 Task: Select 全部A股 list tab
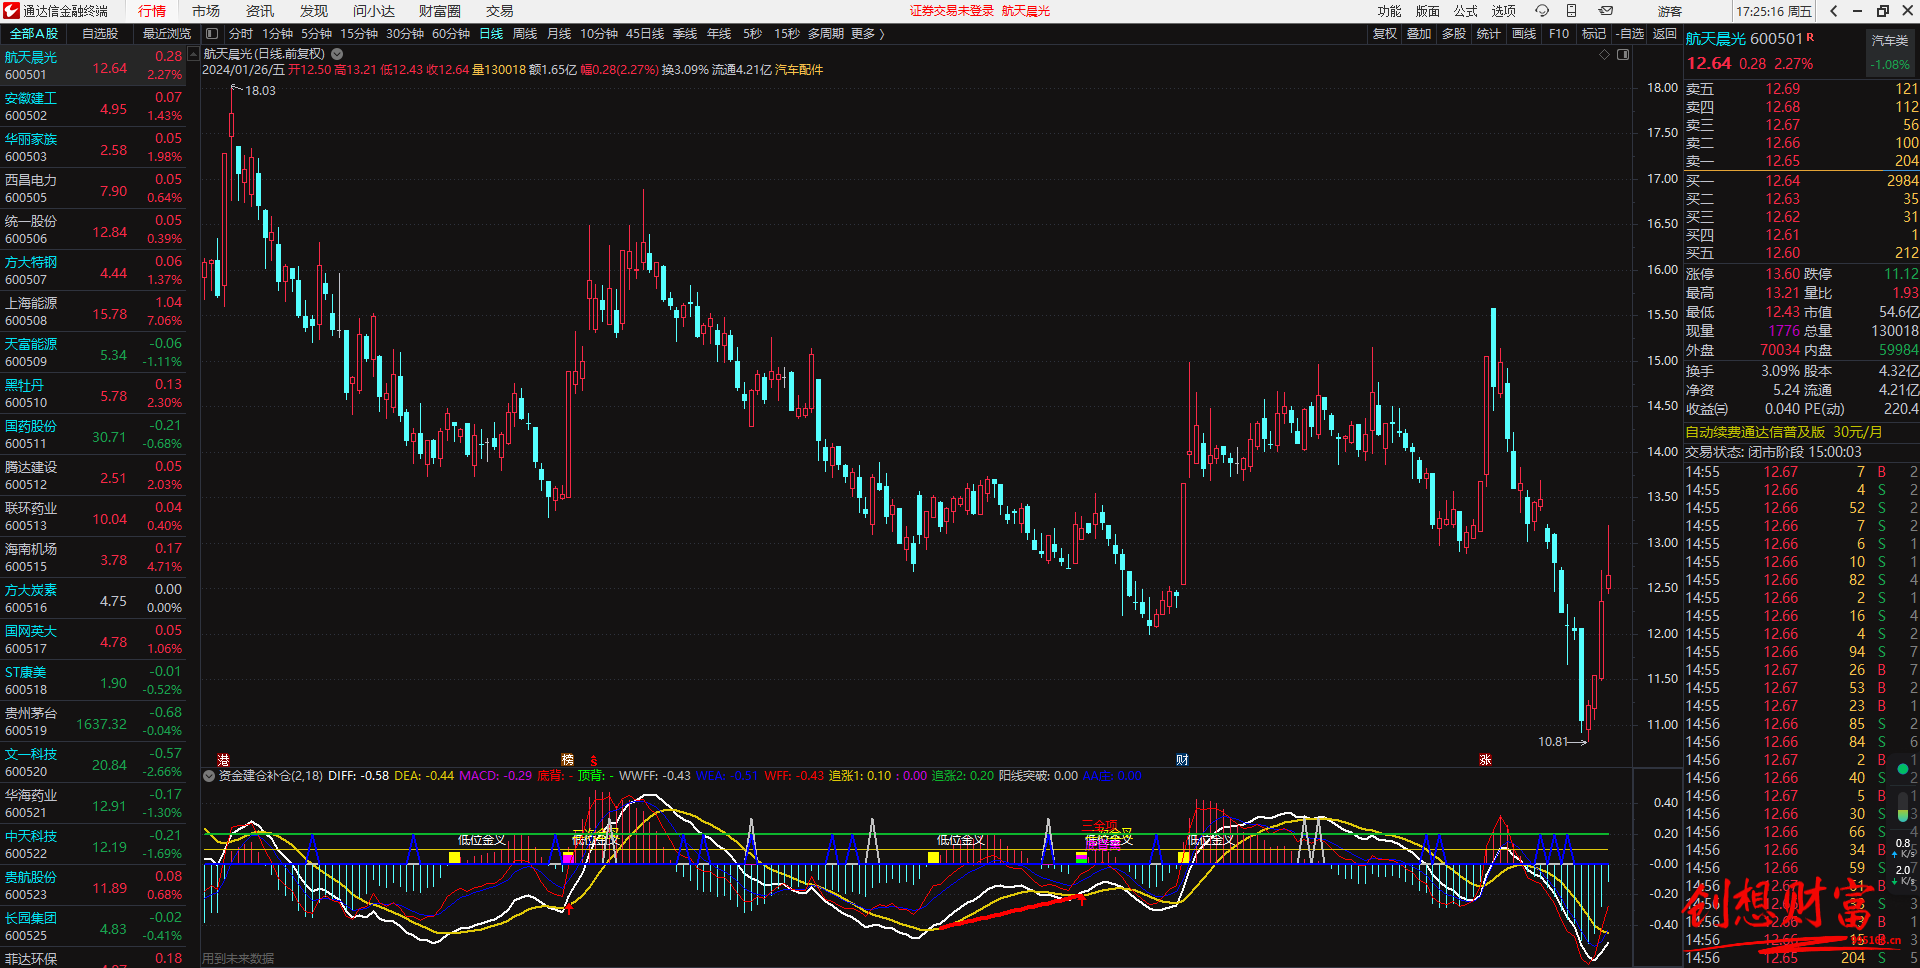coord(34,34)
